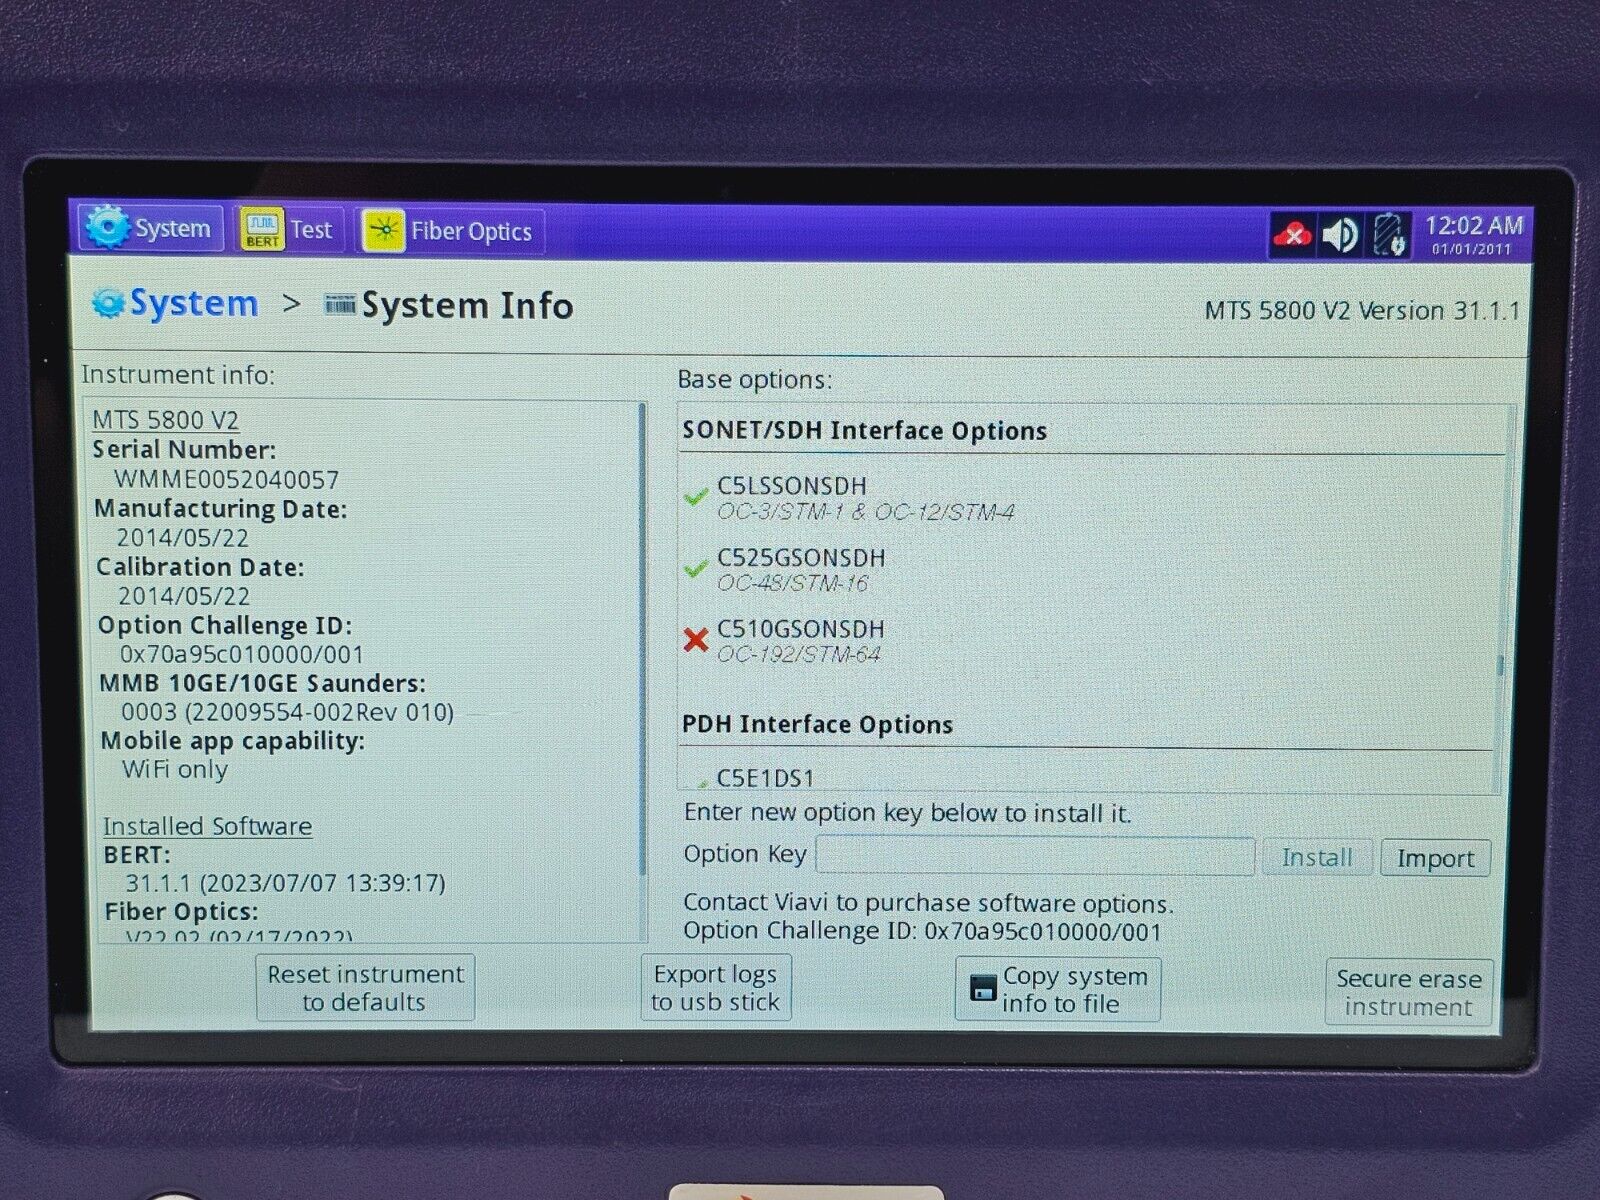The image size is (1600, 1200).
Task: Click the System gear icon in top tab
Action: (x=106, y=228)
